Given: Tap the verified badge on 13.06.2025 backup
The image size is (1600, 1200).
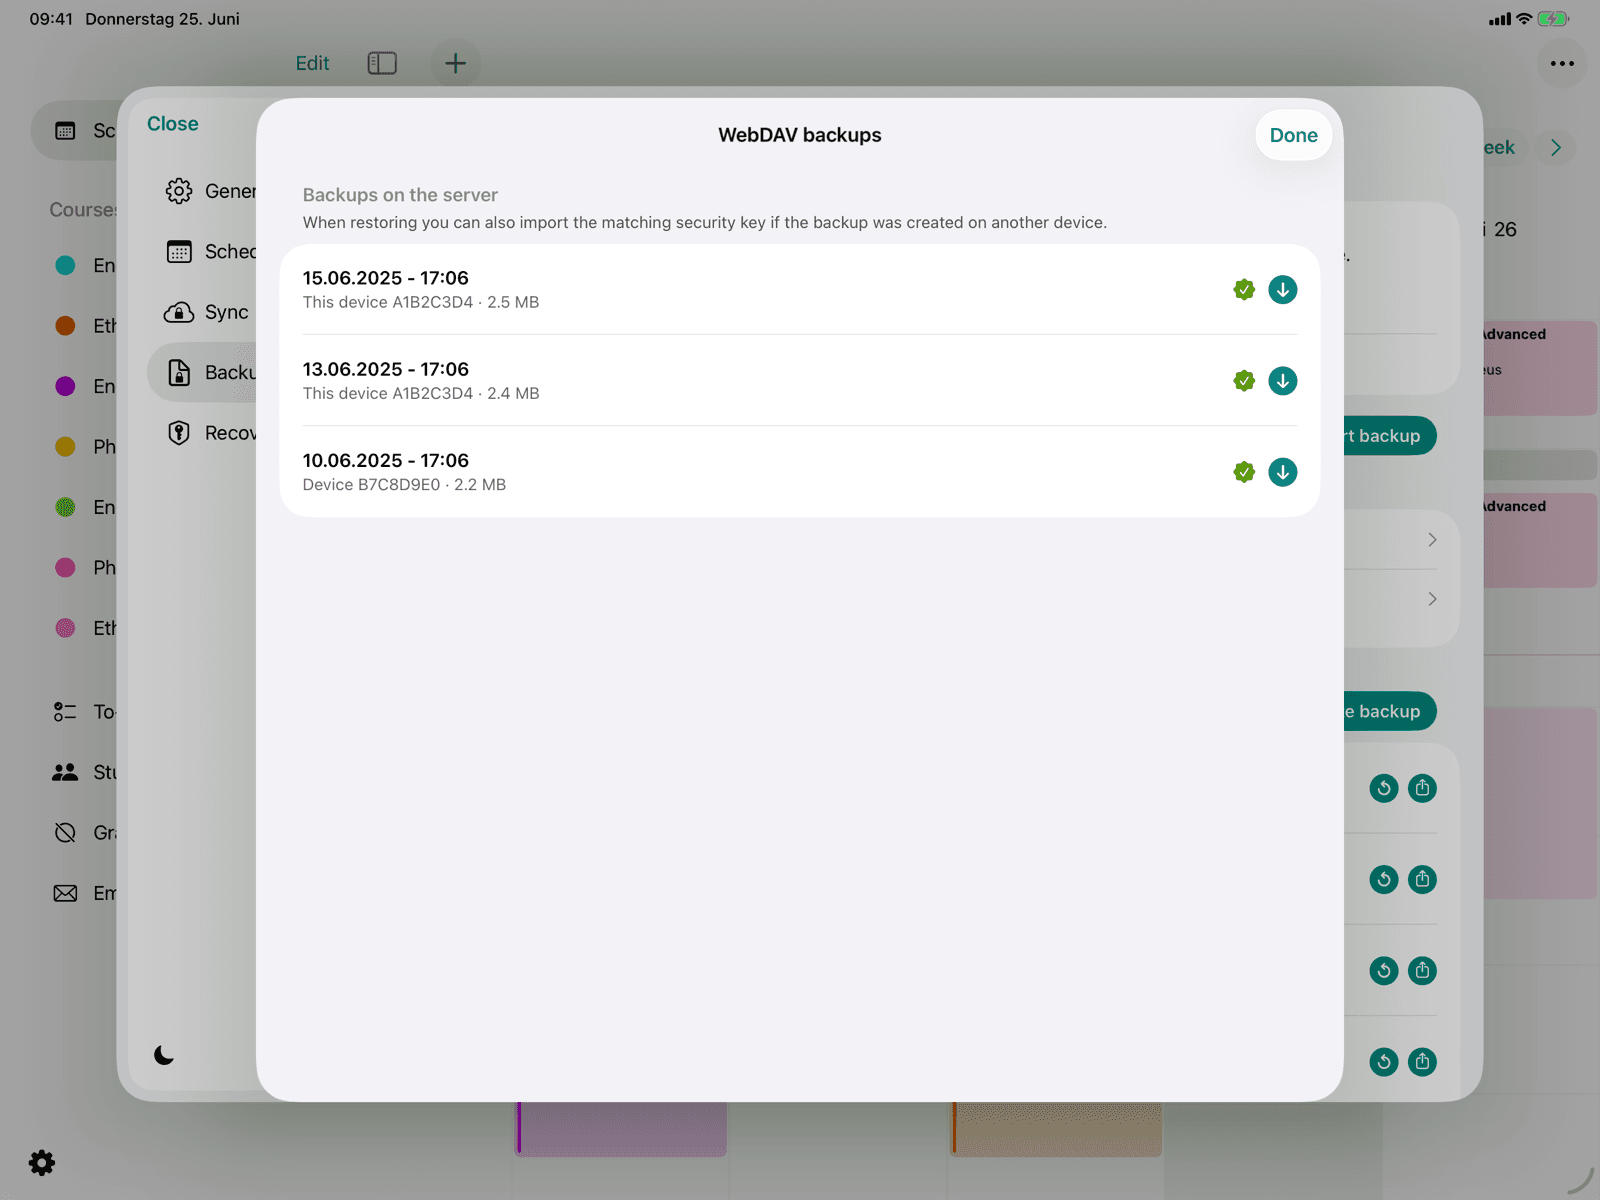Looking at the screenshot, I should click(1244, 381).
